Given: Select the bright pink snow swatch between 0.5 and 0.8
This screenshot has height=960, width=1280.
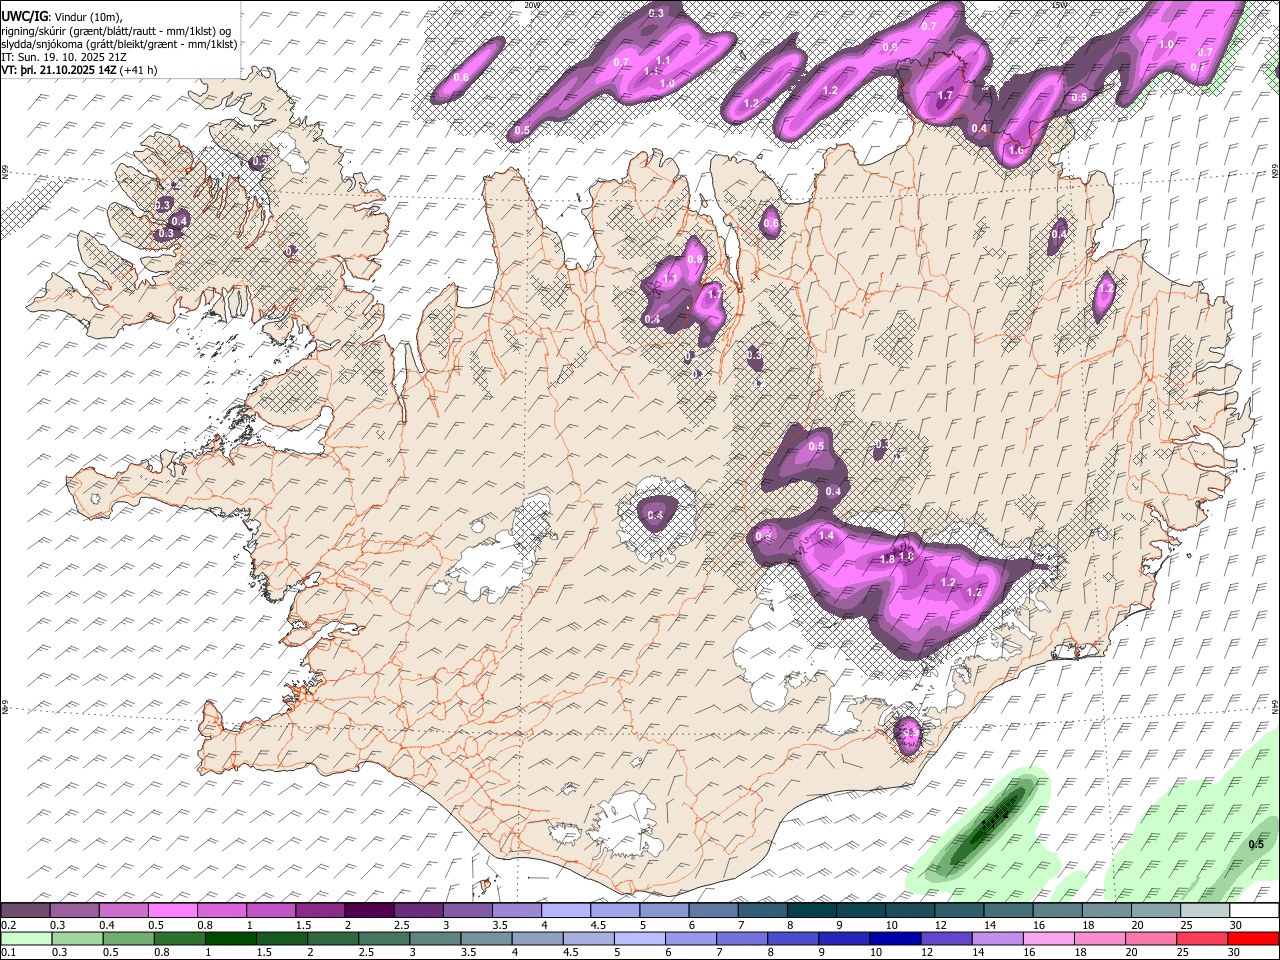Looking at the screenshot, I should 172,910.
